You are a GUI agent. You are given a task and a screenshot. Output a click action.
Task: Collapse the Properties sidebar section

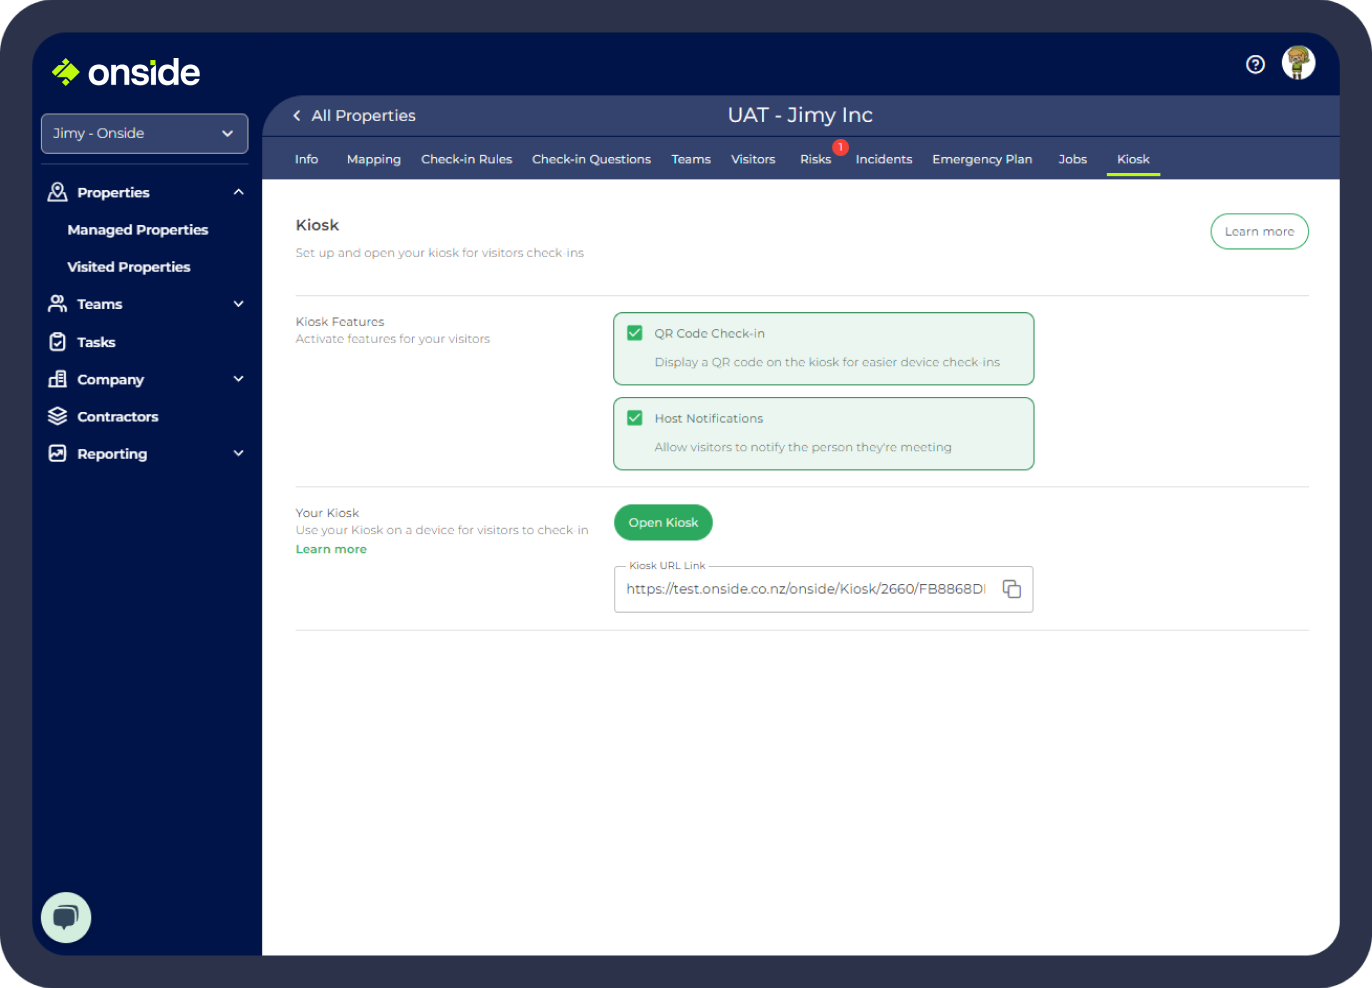pyautogui.click(x=238, y=192)
